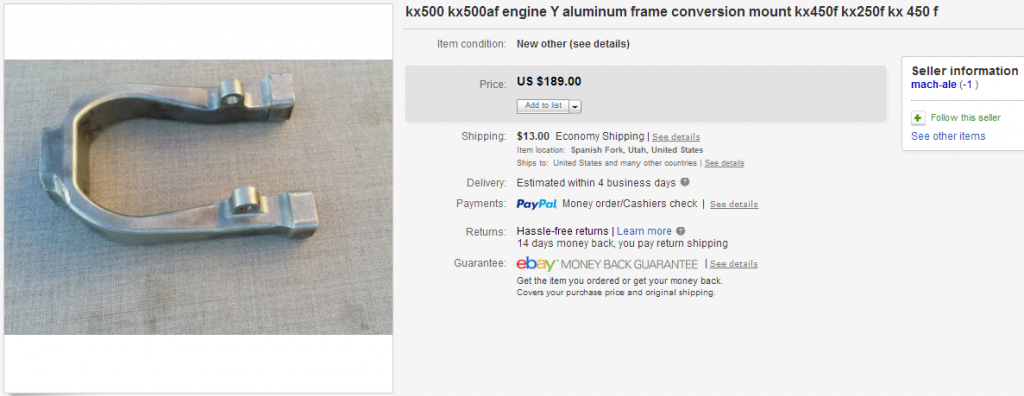Click Learn more about hassle-free returns
The height and width of the screenshot is (396, 1024).
[x=644, y=231]
